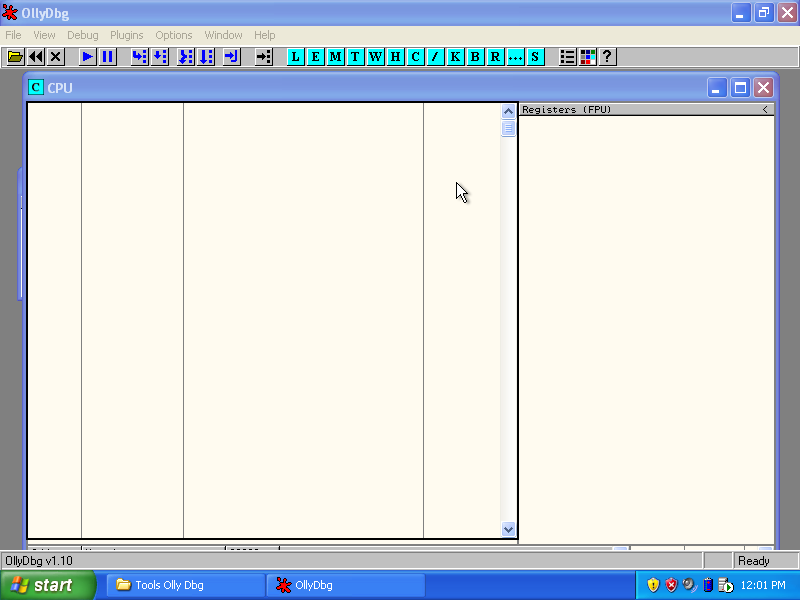The image size is (800, 600).
Task: Click the Step into toolbar icon
Action: click(139, 57)
